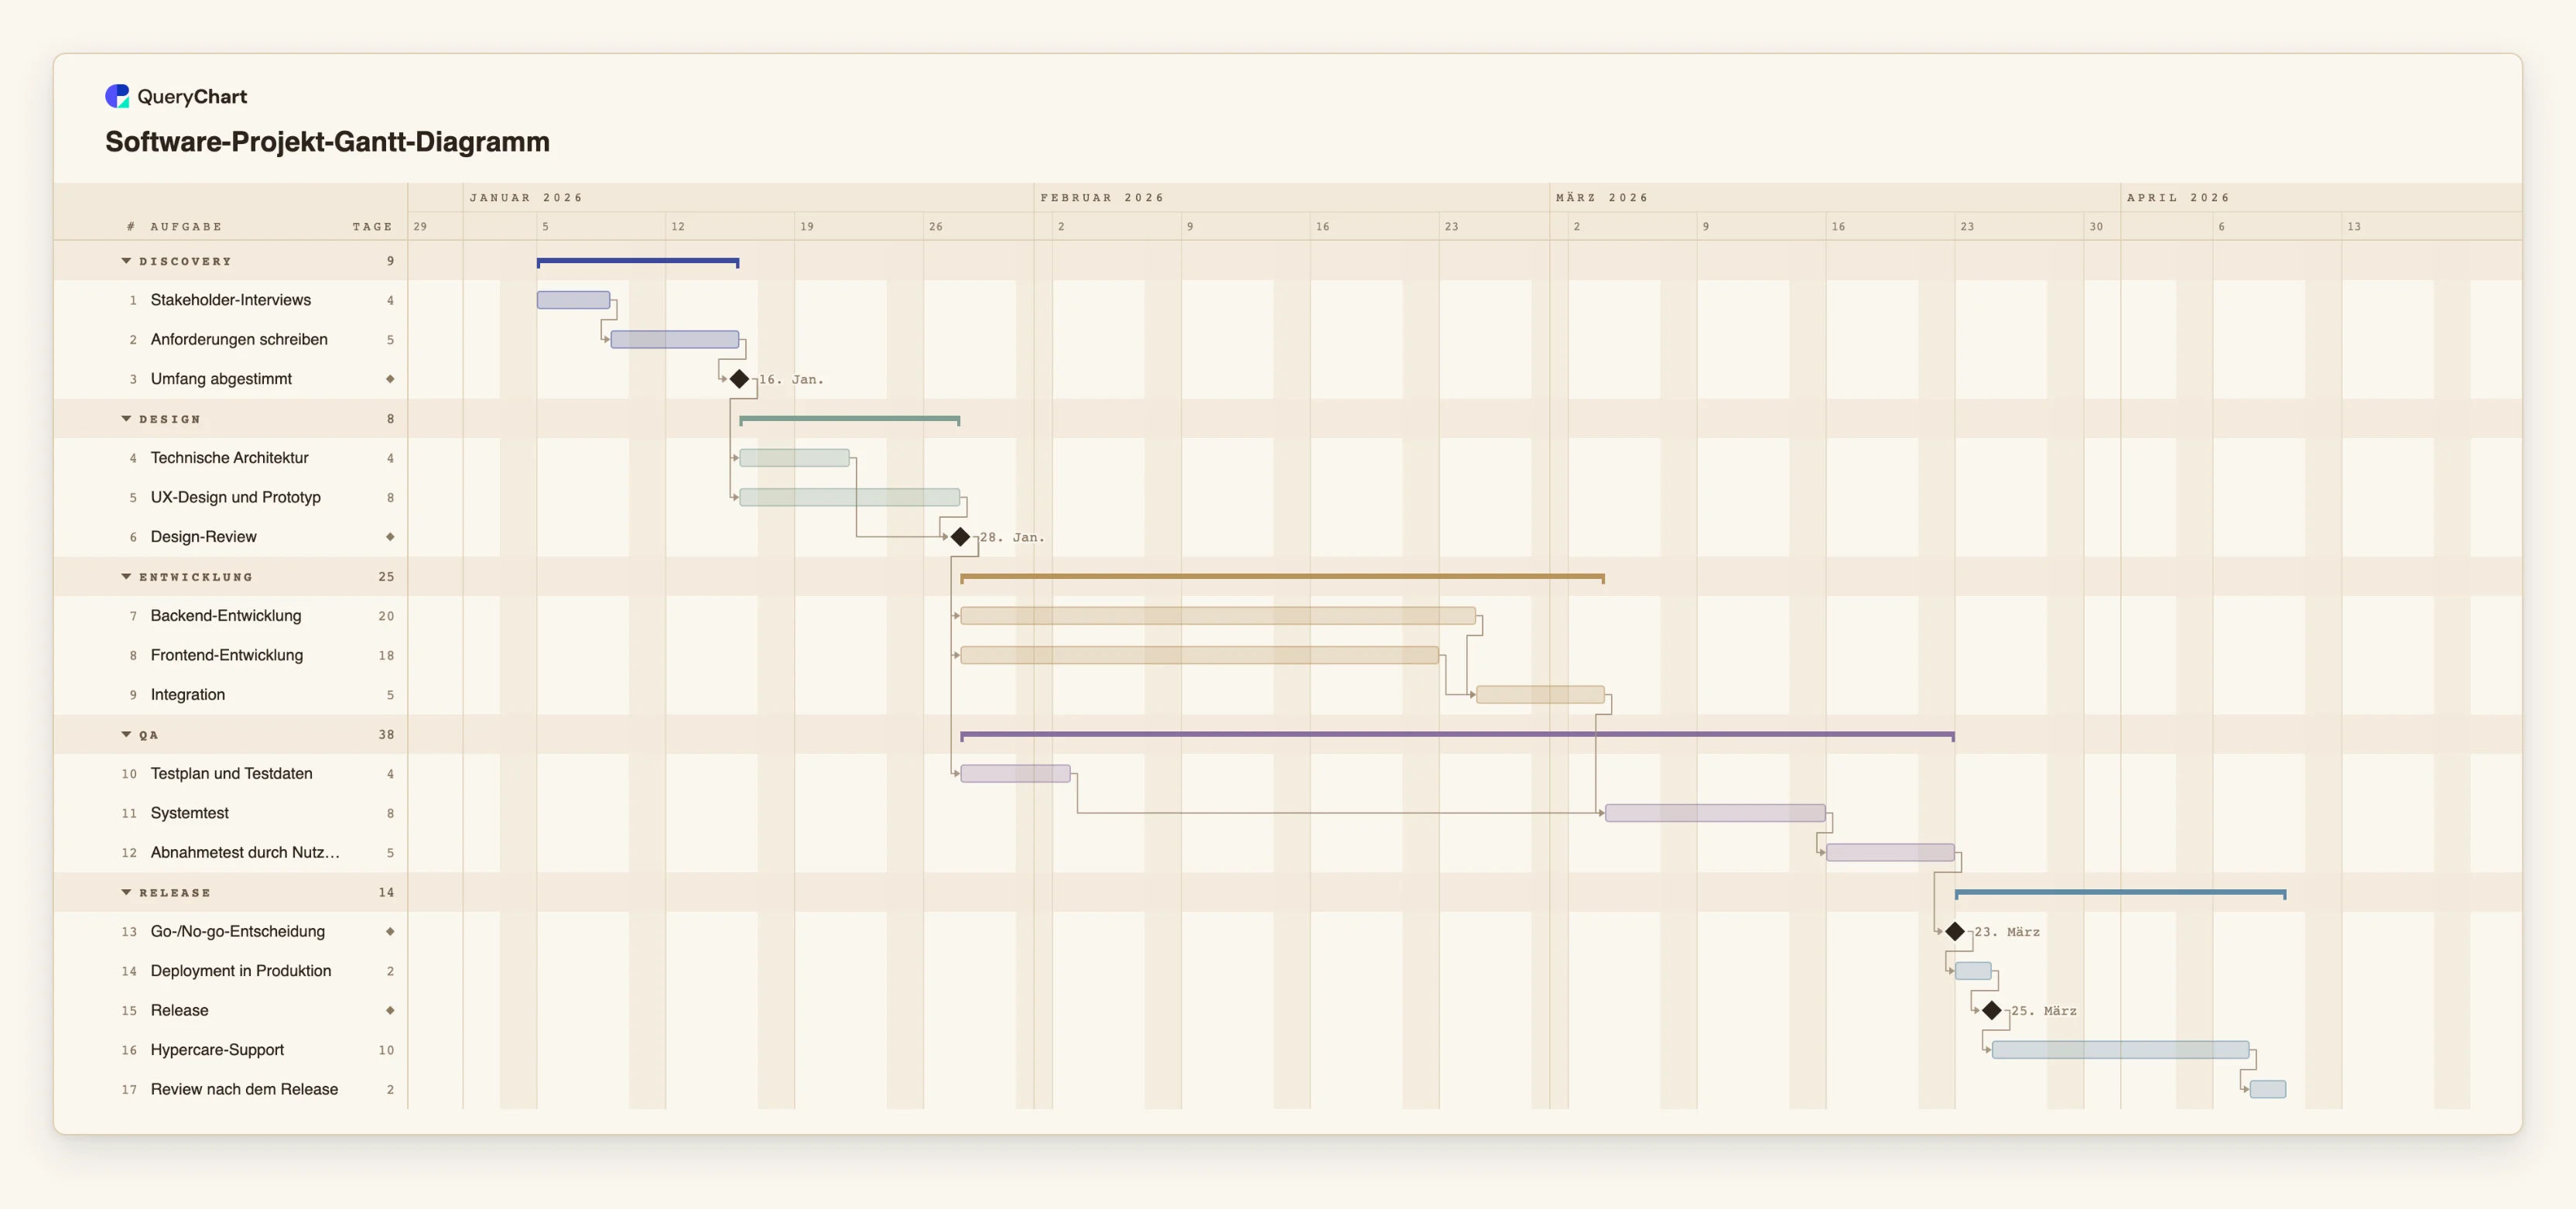Click the Backend-Entwicklung task bar

click(x=1218, y=616)
